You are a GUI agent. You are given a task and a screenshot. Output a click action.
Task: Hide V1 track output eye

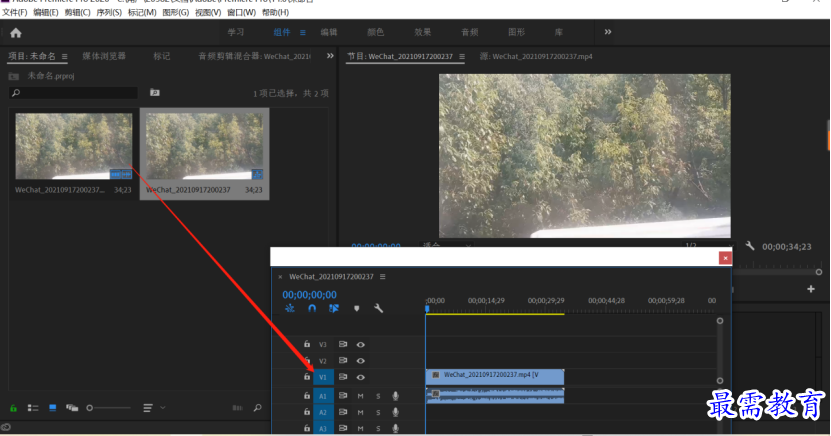[360, 377]
